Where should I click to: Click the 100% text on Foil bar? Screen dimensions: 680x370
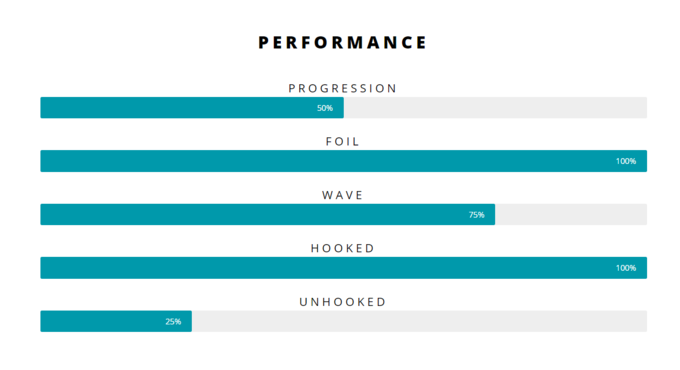click(x=626, y=161)
